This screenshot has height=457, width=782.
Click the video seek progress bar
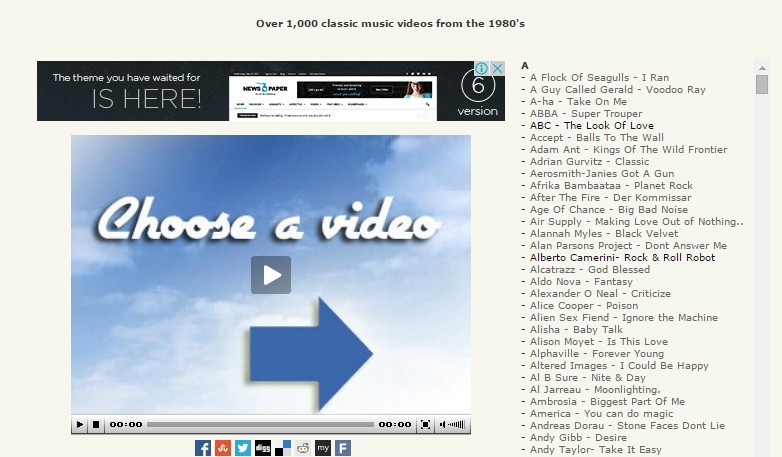(x=260, y=425)
